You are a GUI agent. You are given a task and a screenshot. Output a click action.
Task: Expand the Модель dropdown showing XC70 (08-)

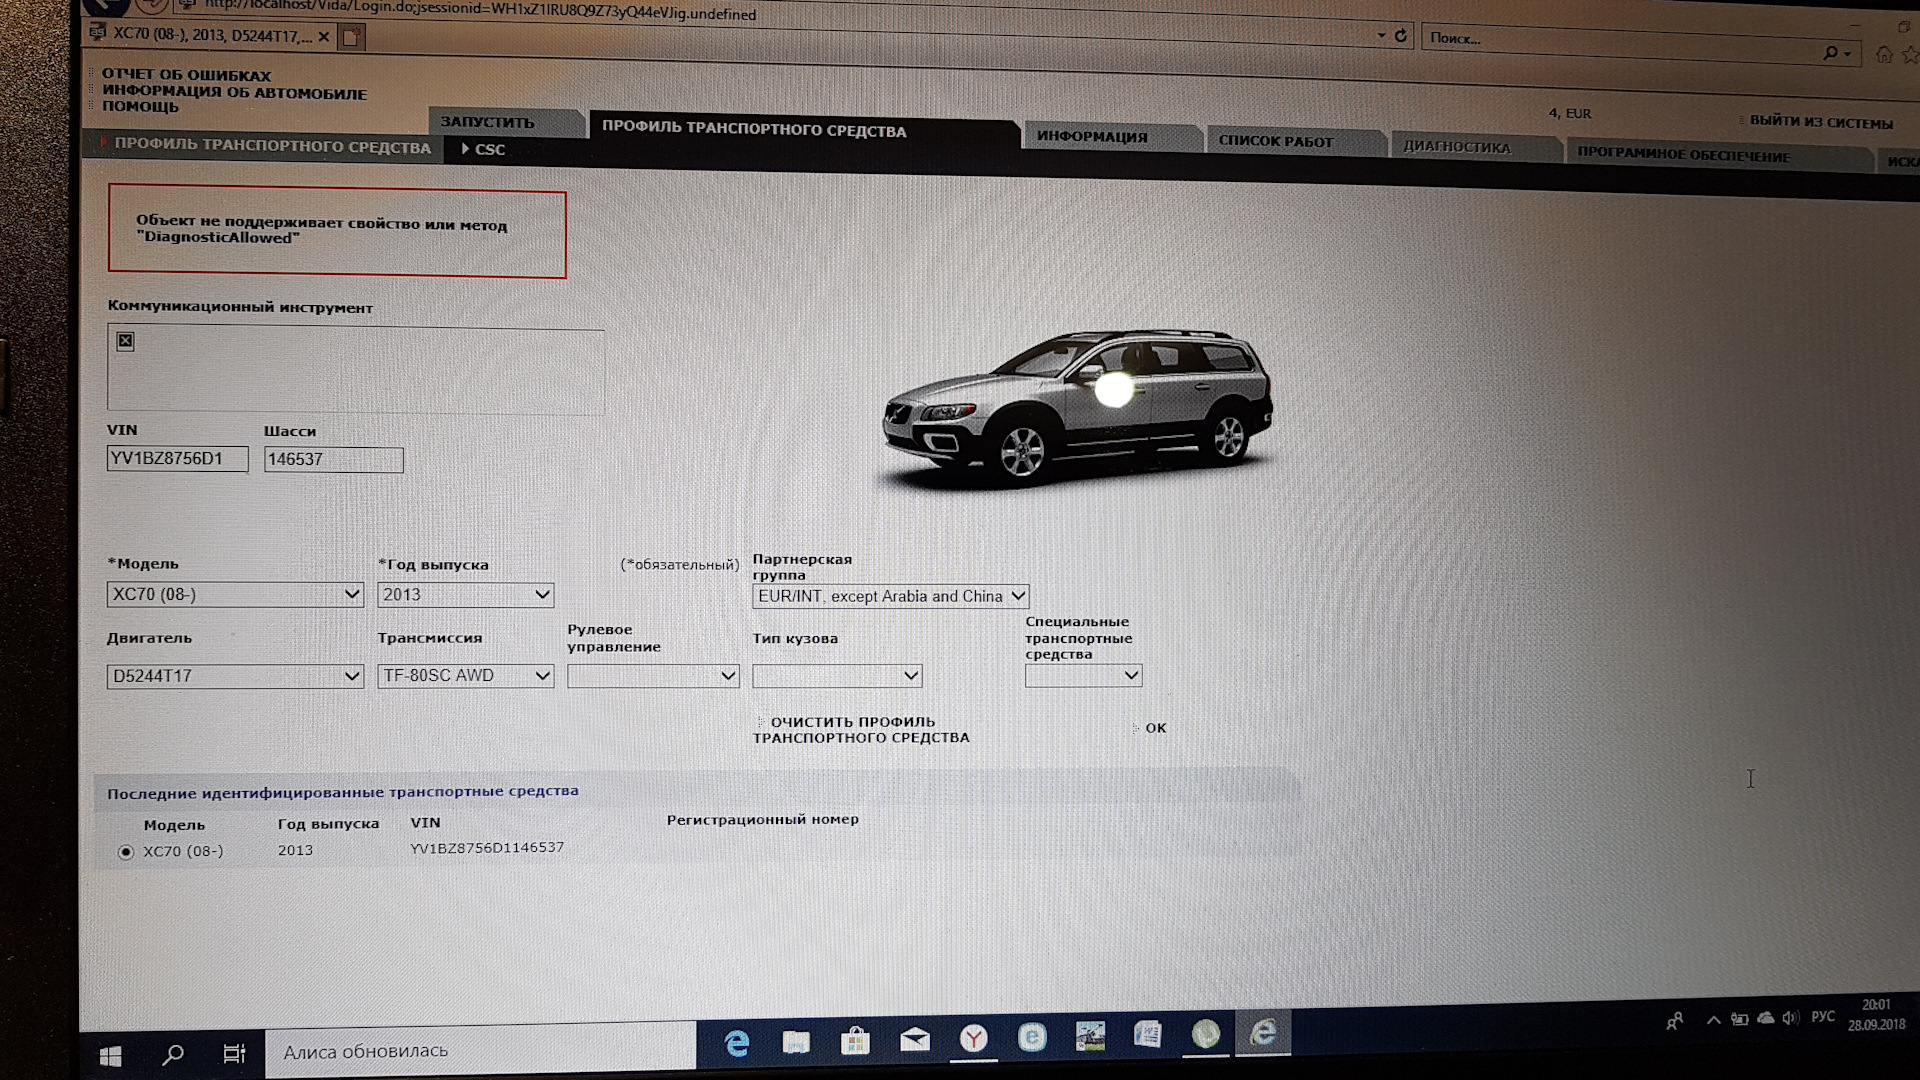(235, 595)
